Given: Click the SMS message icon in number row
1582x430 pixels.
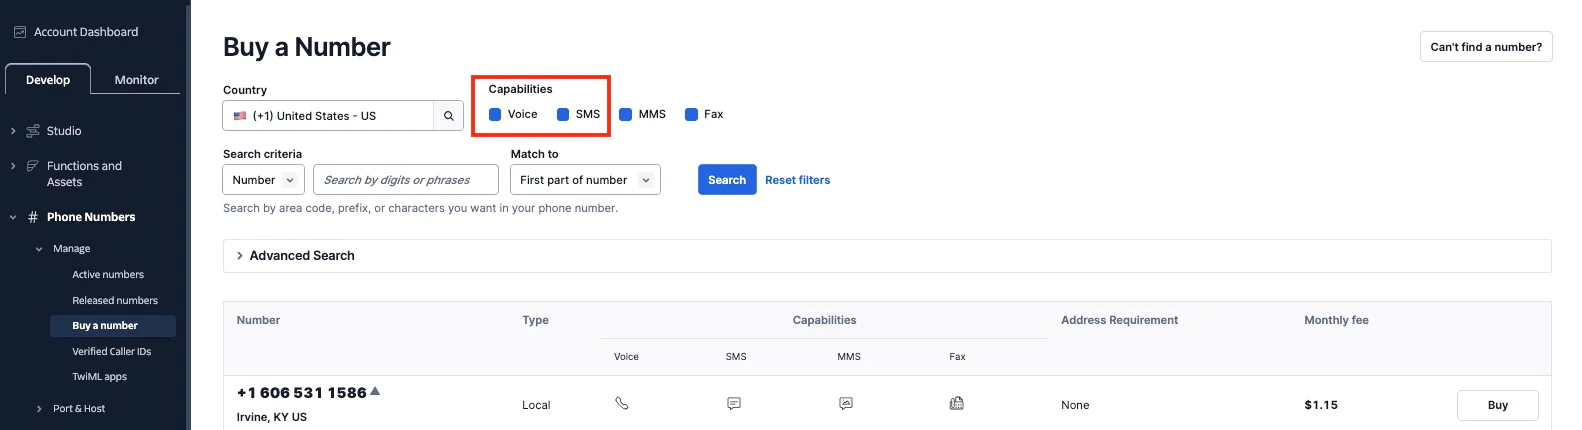Looking at the screenshot, I should [x=734, y=404].
